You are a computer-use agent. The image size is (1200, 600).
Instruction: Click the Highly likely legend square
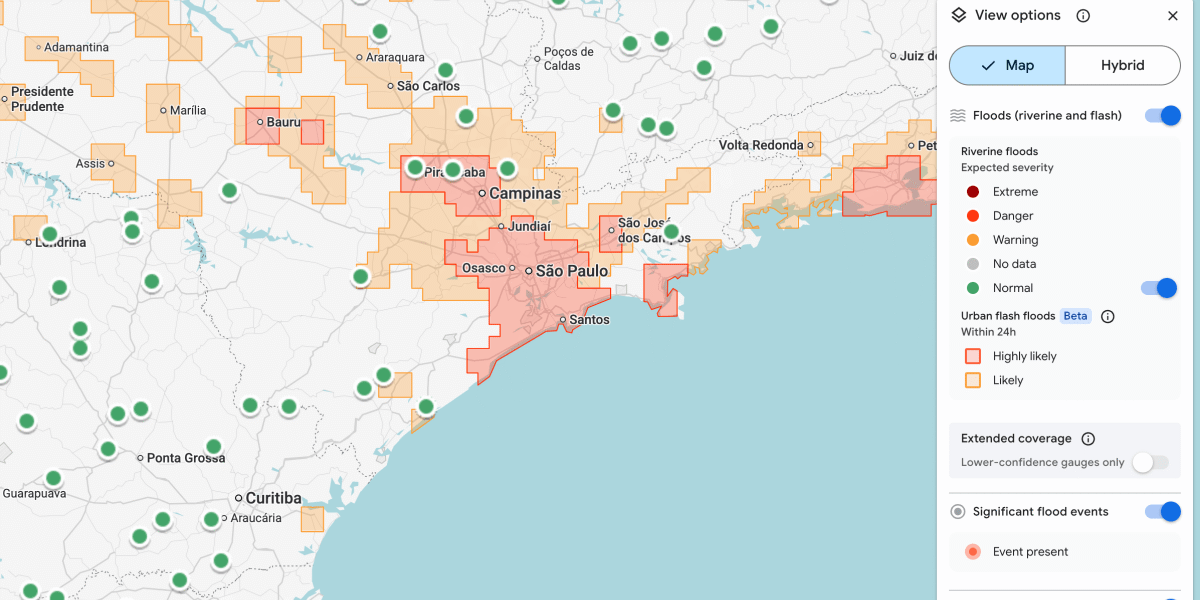tap(973, 356)
